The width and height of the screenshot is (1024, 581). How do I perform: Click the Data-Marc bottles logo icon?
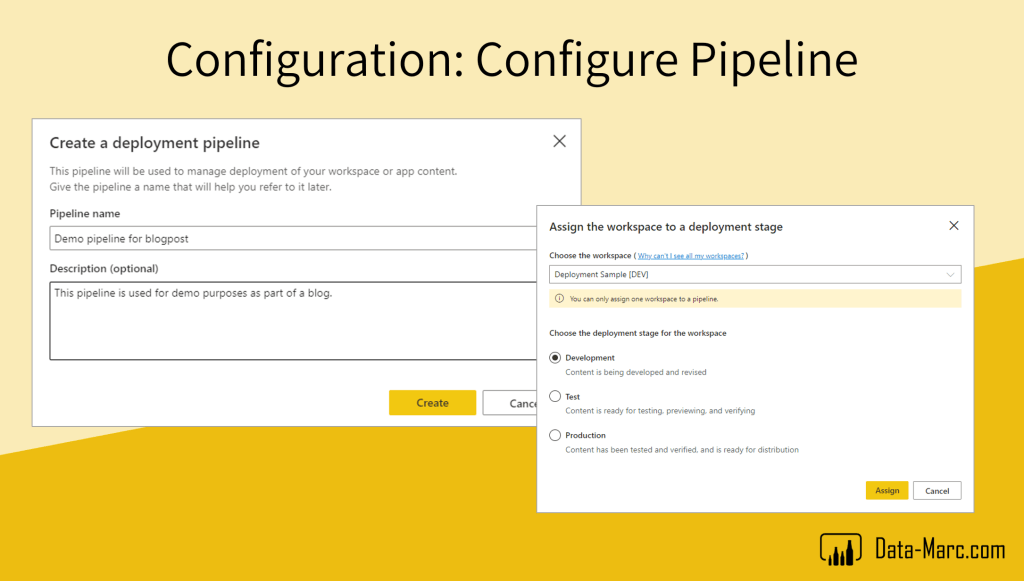point(840,548)
